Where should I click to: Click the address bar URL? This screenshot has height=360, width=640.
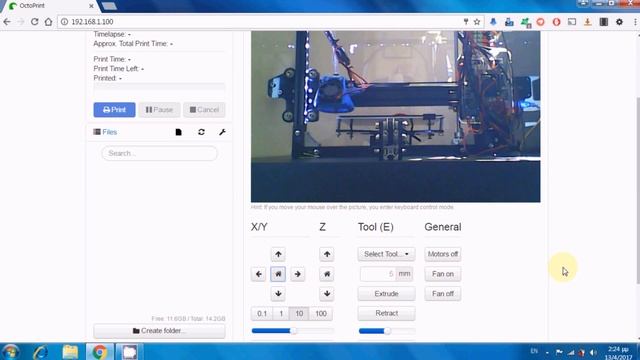coord(92,22)
